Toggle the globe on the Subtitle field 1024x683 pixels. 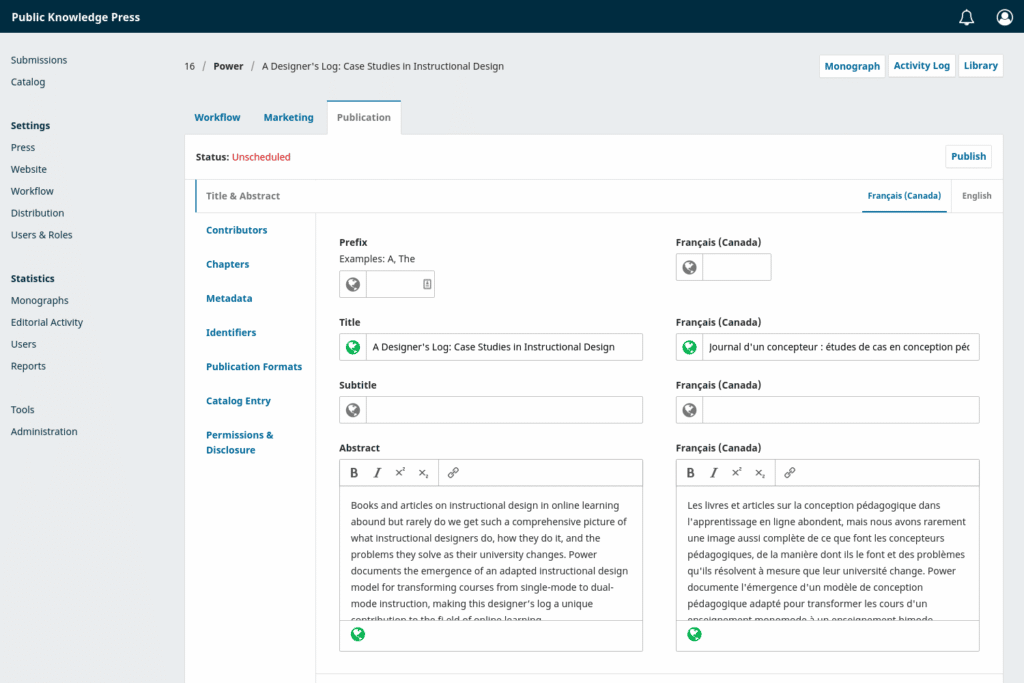(352, 410)
